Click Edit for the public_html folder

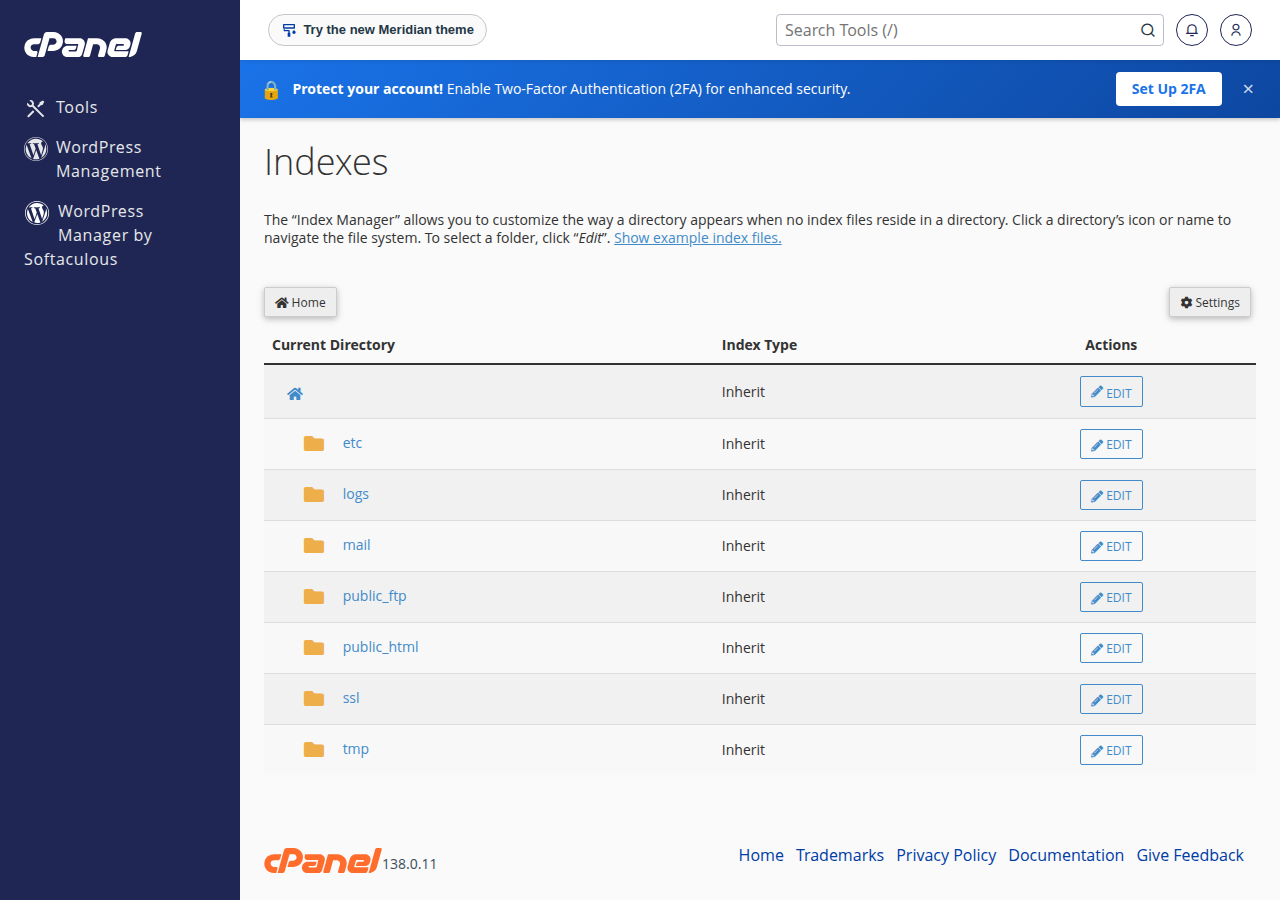(x=1111, y=648)
